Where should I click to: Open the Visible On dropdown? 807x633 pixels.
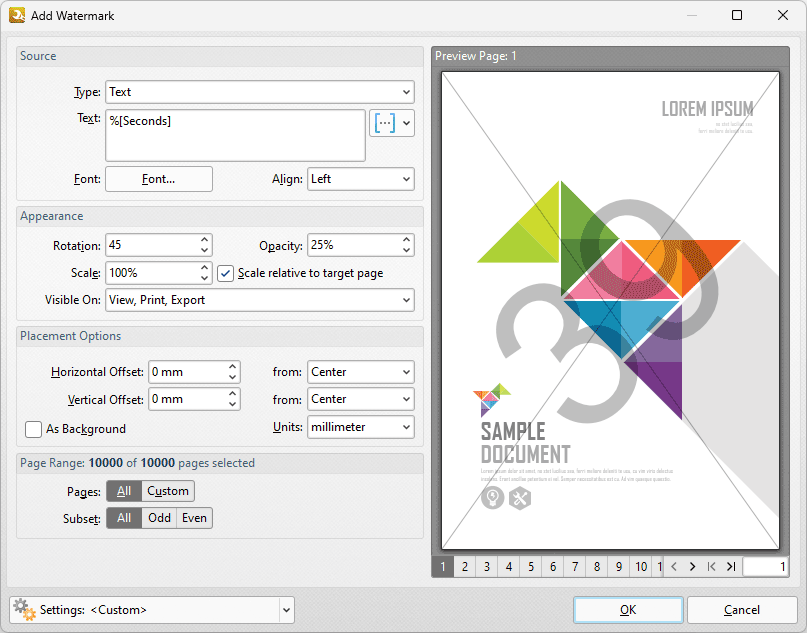pos(259,300)
